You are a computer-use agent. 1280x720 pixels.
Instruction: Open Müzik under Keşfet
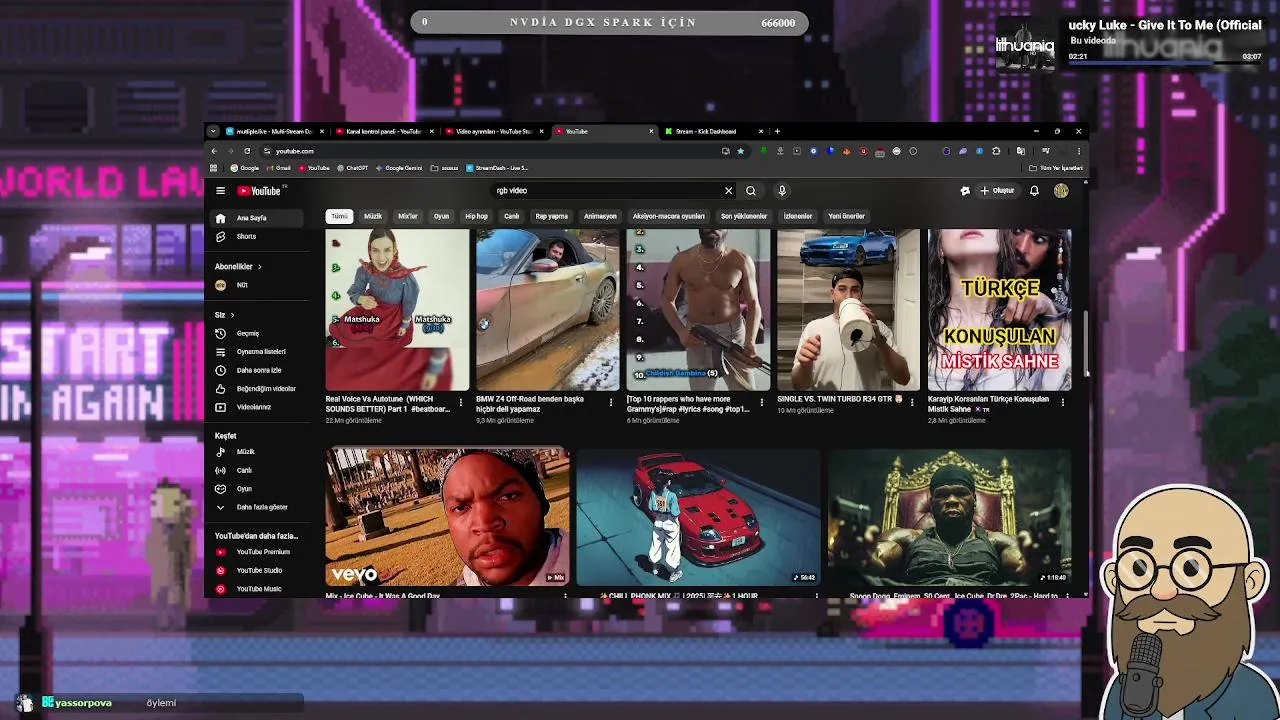coord(255,451)
